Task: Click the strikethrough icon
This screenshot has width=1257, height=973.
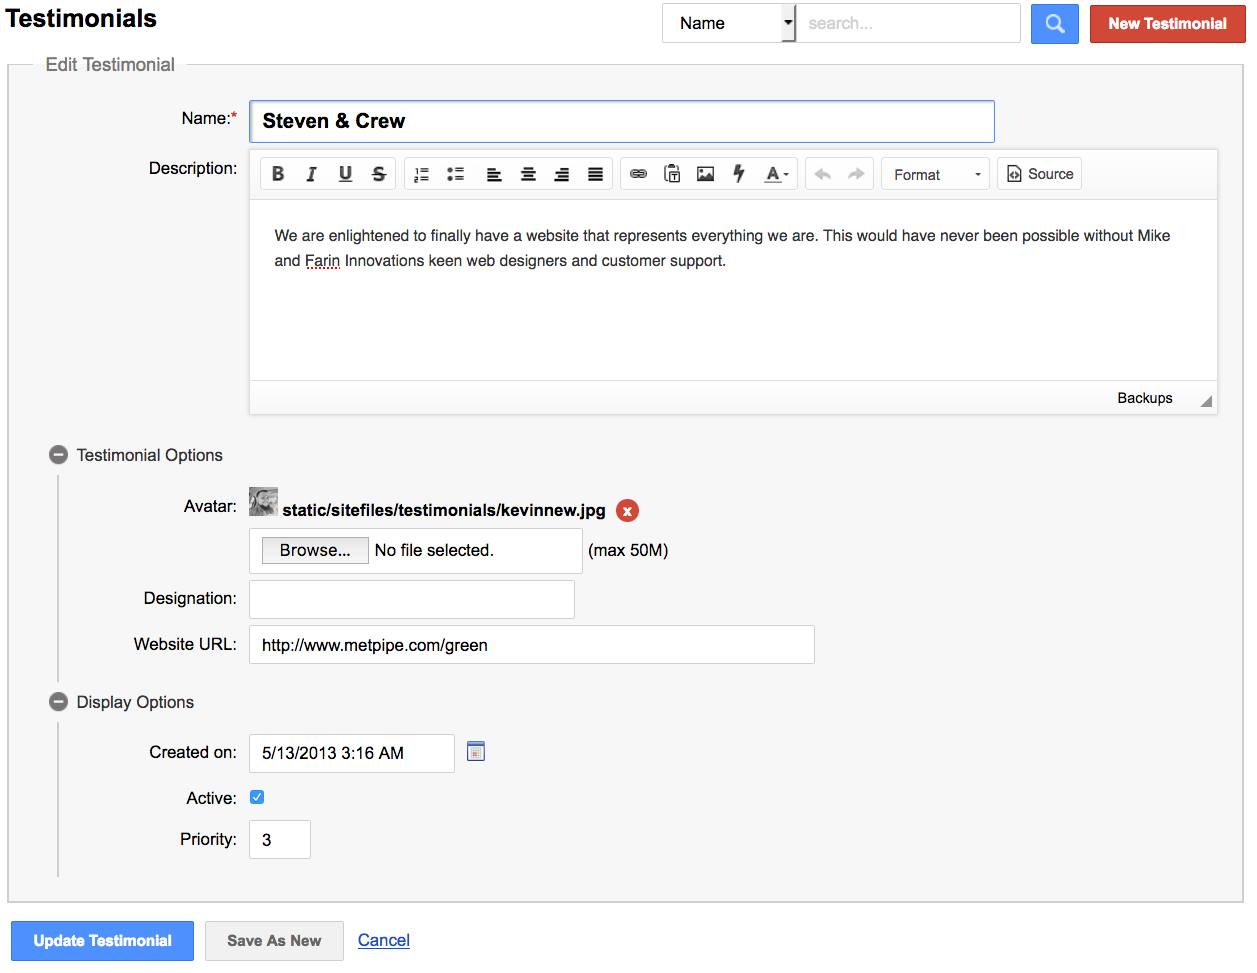Action: coord(379,174)
